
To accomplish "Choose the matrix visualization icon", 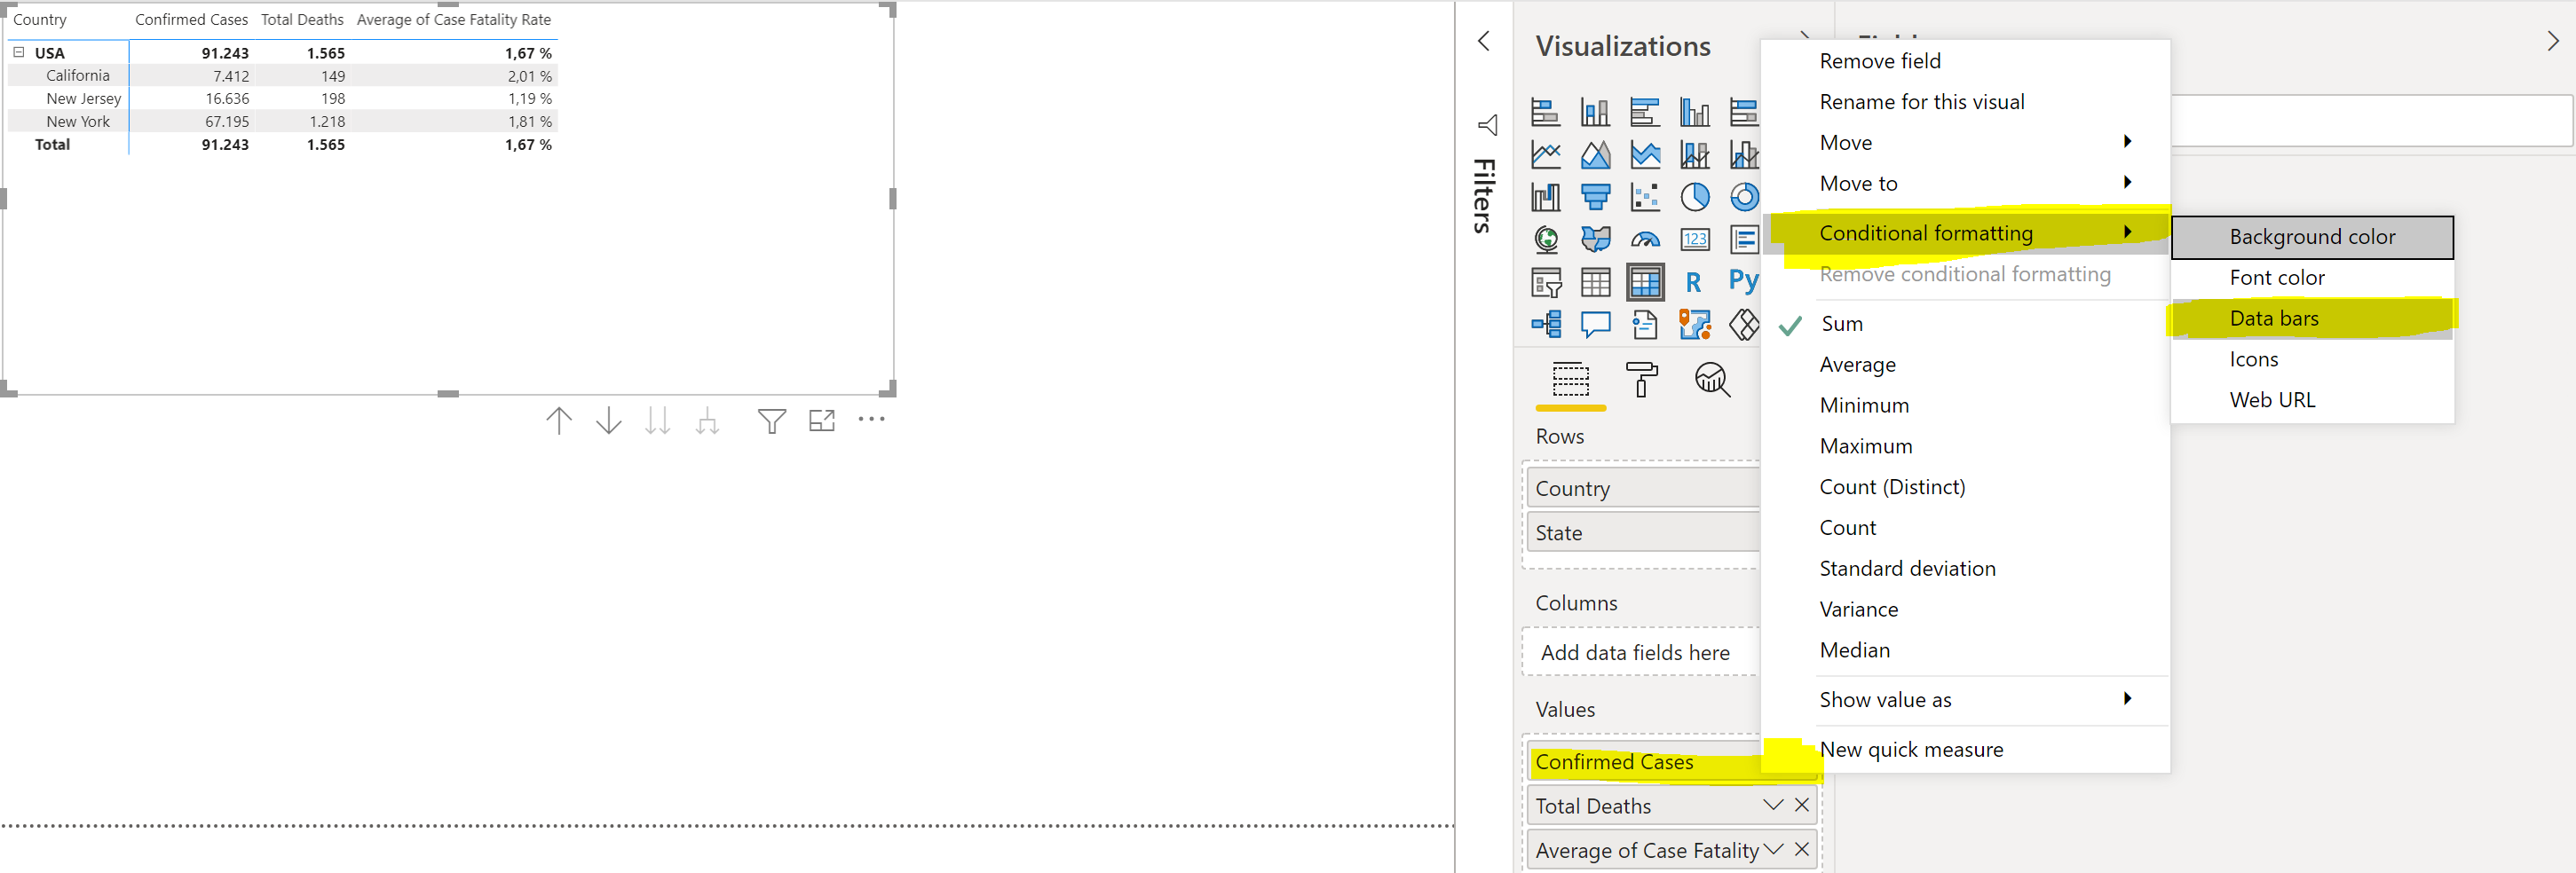I will (x=1645, y=282).
